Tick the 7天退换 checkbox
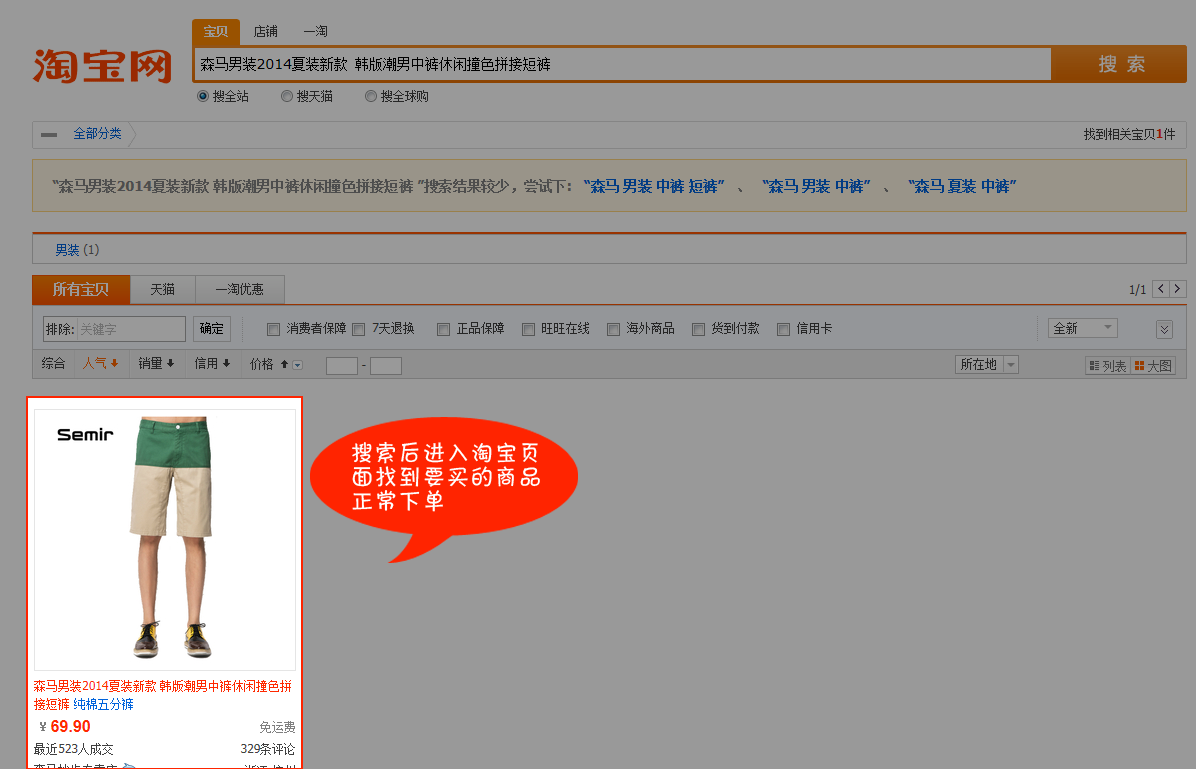Viewport: 1196px width, 769px height. [x=358, y=330]
